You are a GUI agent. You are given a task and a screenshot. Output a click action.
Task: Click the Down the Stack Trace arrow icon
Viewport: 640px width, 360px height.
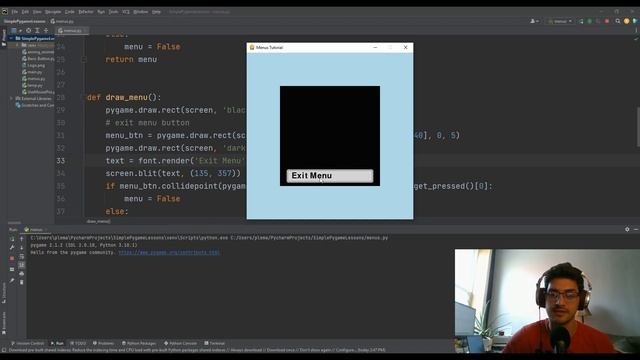[22, 247]
